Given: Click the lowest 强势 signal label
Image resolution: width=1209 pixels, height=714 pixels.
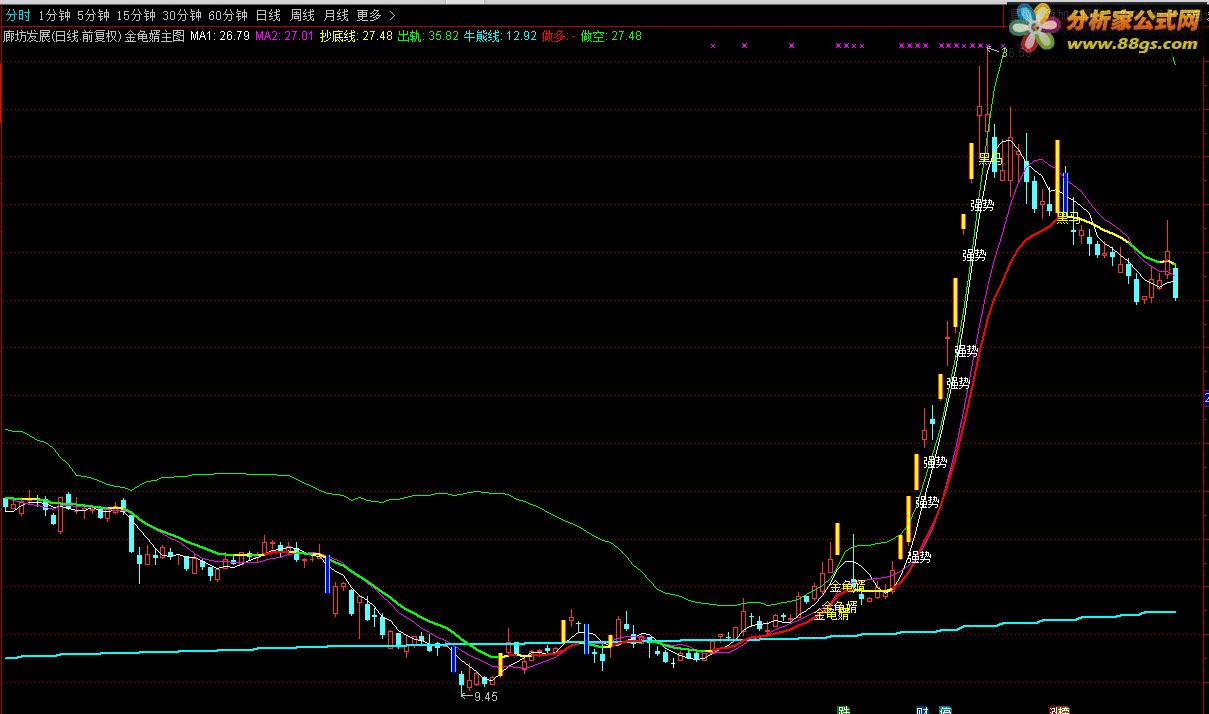Looking at the screenshot, I should [919, 558].
